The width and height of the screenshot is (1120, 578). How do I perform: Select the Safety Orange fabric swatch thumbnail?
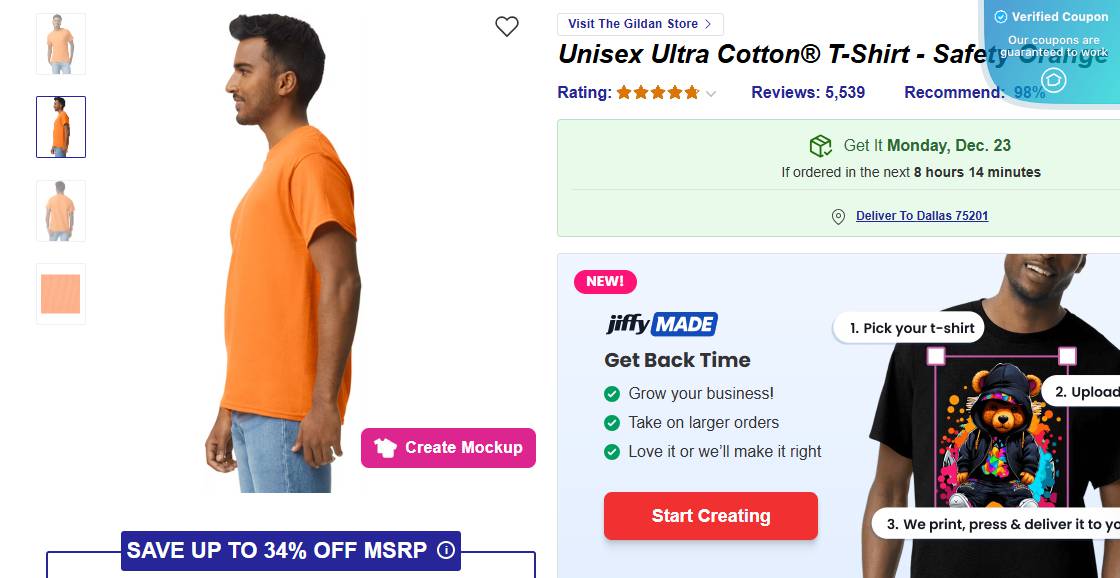coord(61,294)
